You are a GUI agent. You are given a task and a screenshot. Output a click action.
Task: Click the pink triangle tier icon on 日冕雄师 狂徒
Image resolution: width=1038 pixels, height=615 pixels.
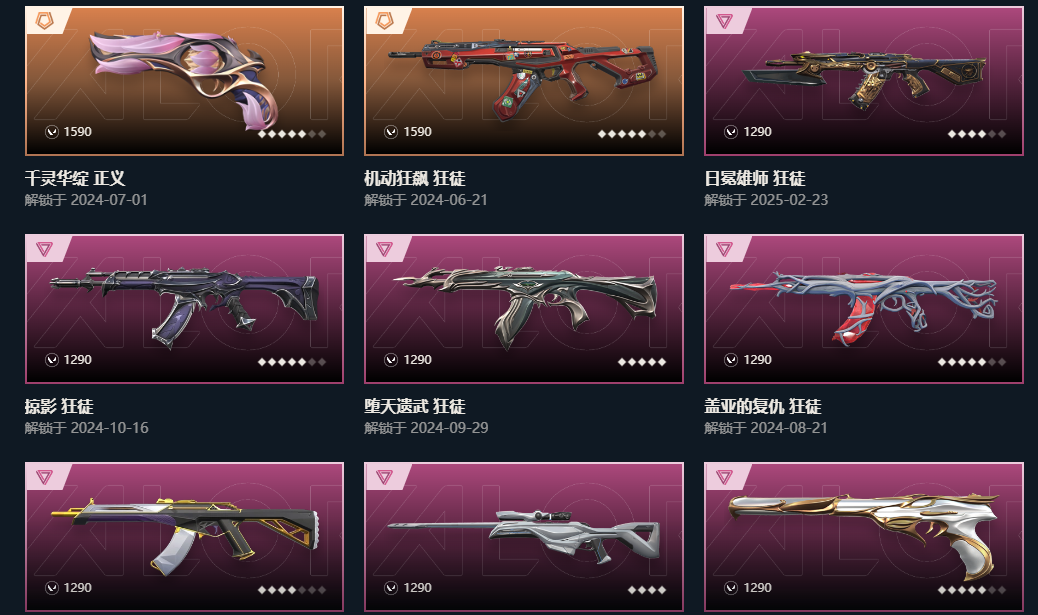(x=724, y=21)
